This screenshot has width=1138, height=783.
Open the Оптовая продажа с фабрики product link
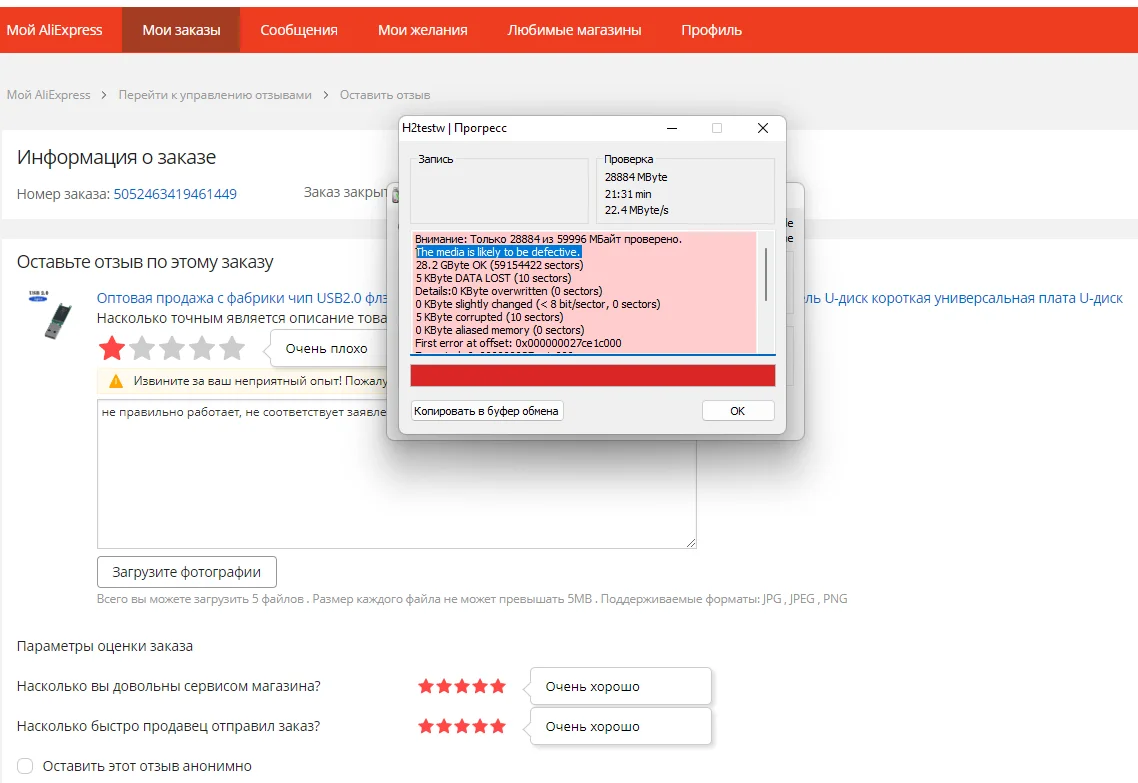242,298
